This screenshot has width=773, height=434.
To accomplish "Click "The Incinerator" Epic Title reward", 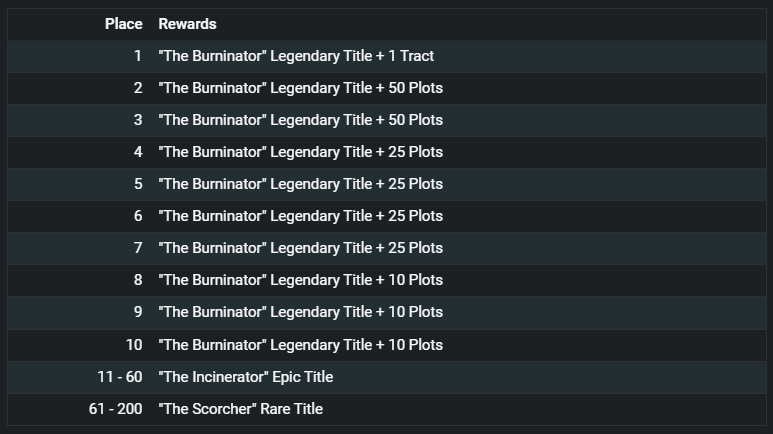I will [x=246, y=377].
